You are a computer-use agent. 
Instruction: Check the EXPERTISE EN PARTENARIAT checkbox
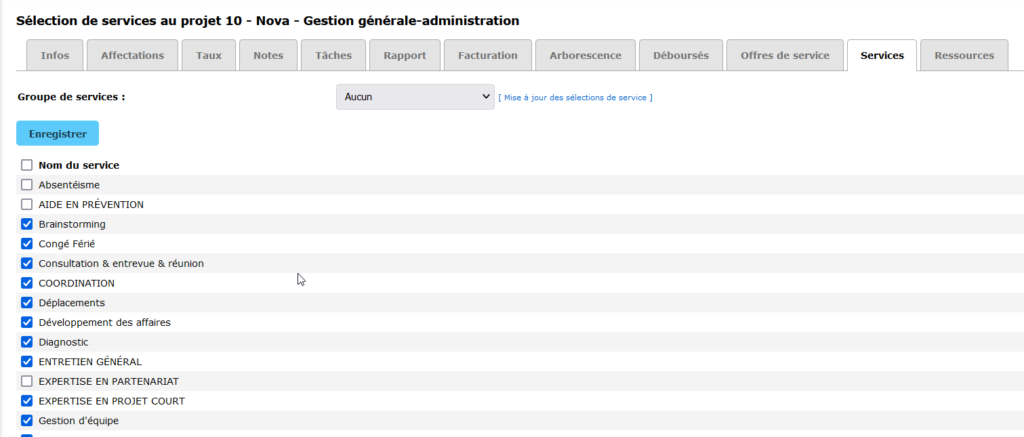pos(27,381)
